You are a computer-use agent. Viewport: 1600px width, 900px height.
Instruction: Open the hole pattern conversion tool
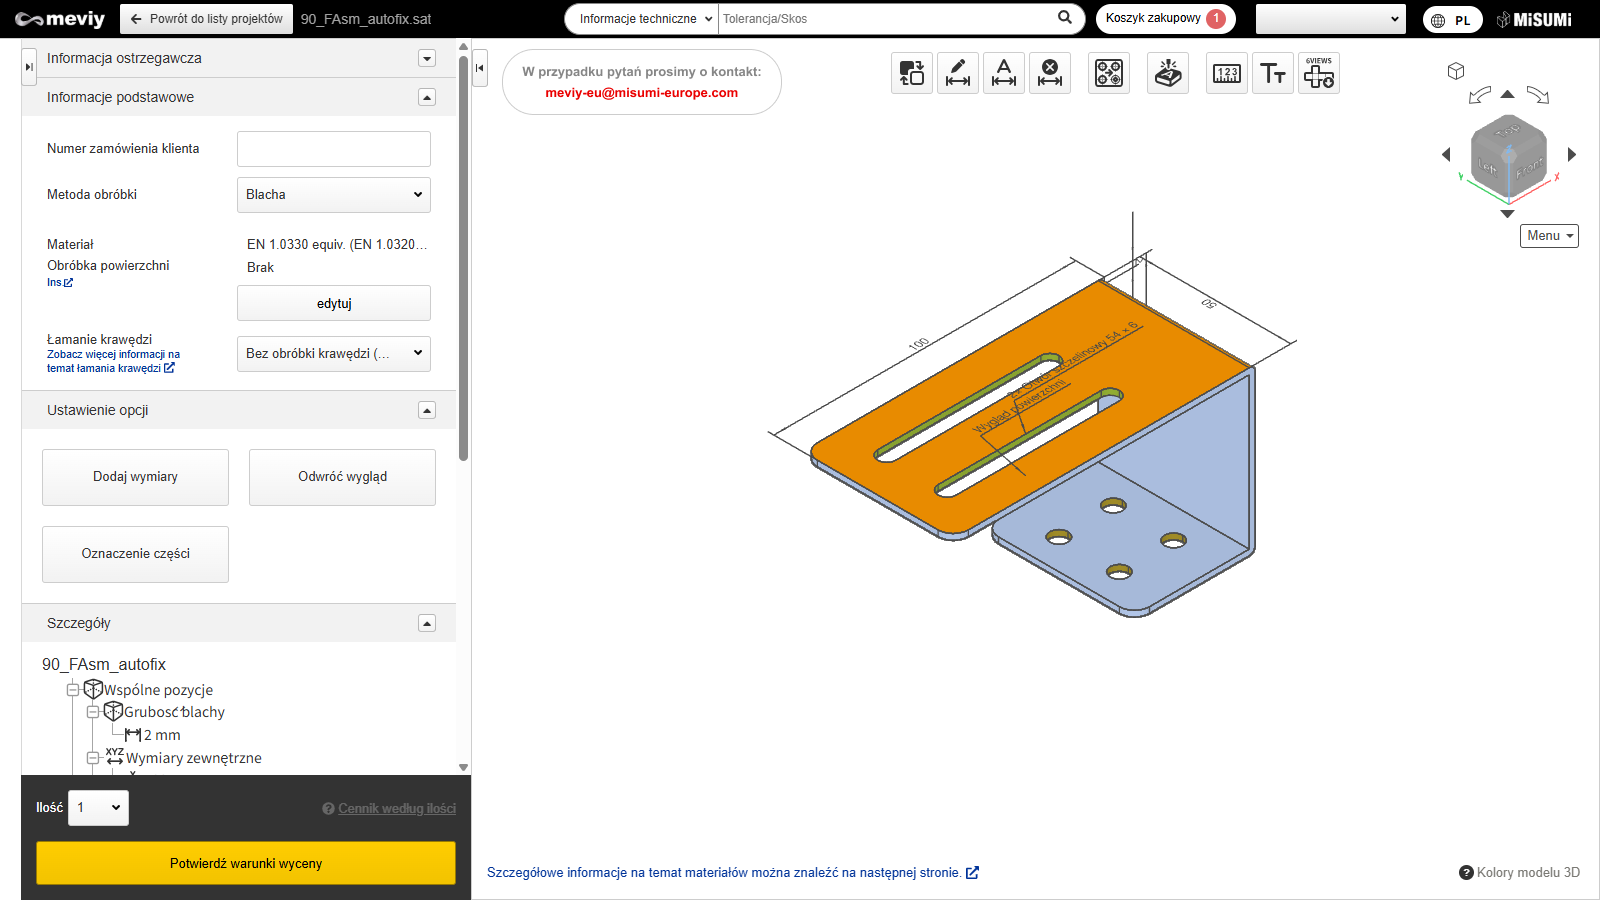(1109, 73)
